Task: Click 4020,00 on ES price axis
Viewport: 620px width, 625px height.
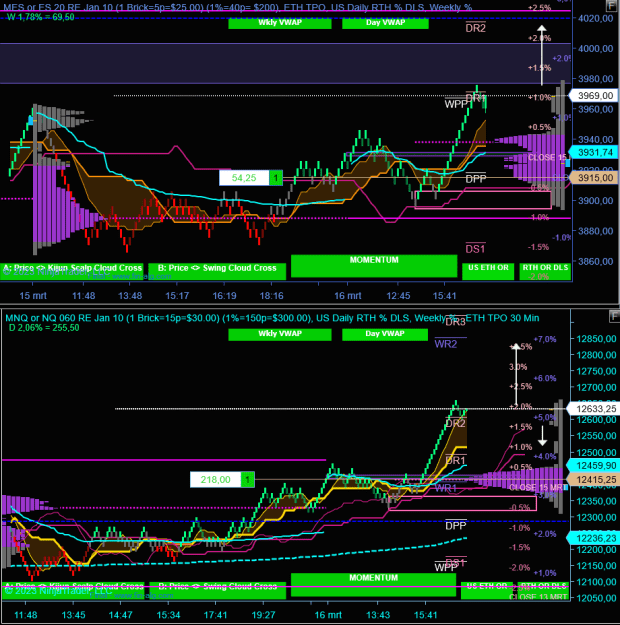Action: pos(596,18)
